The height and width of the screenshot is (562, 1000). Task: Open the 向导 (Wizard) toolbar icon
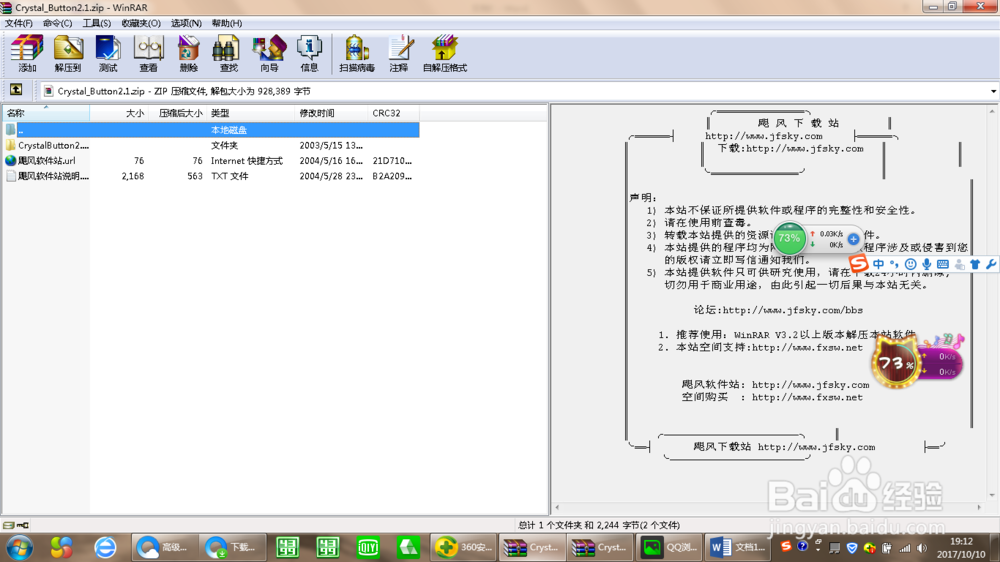click(x=269, y=54)
